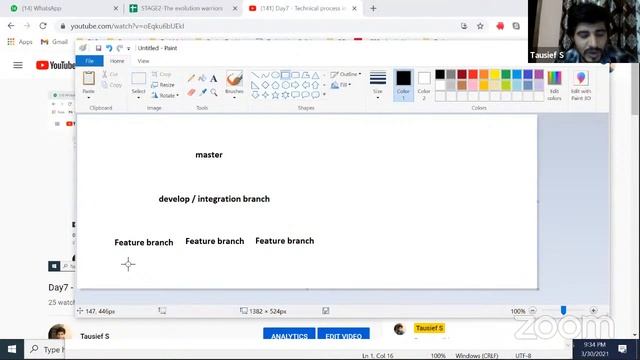Open the YouTube hamburger guide menu
This screenshot has width=640, height=360.
pos(18,65)
